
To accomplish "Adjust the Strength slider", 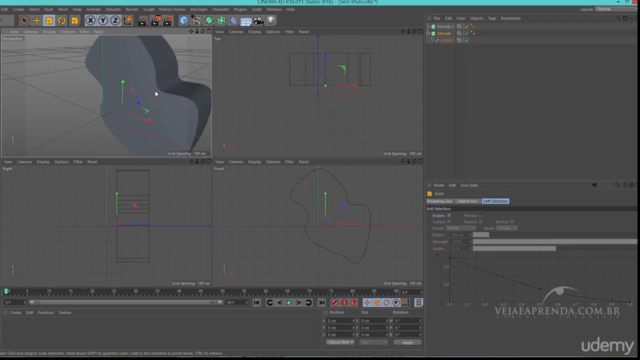I will tap(555, 242).
